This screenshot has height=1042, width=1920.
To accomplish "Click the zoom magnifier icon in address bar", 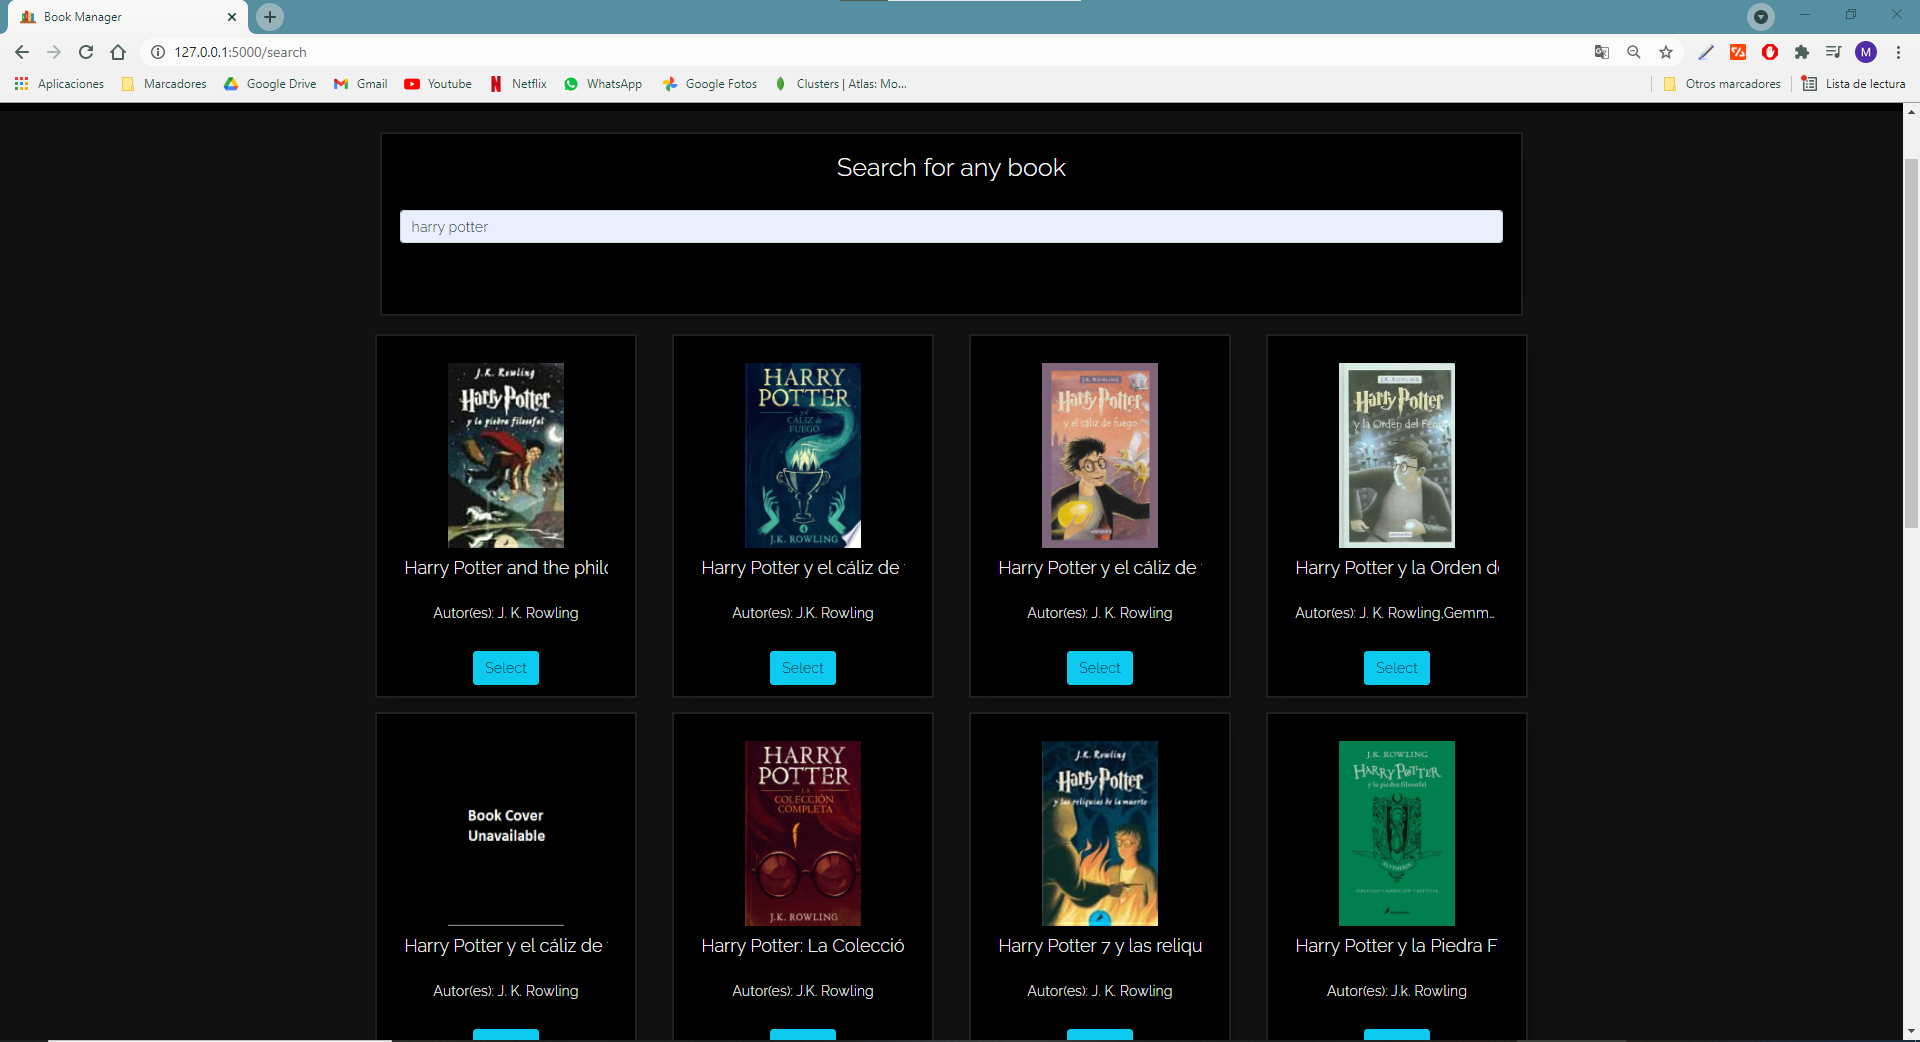I will (1634, 52).
